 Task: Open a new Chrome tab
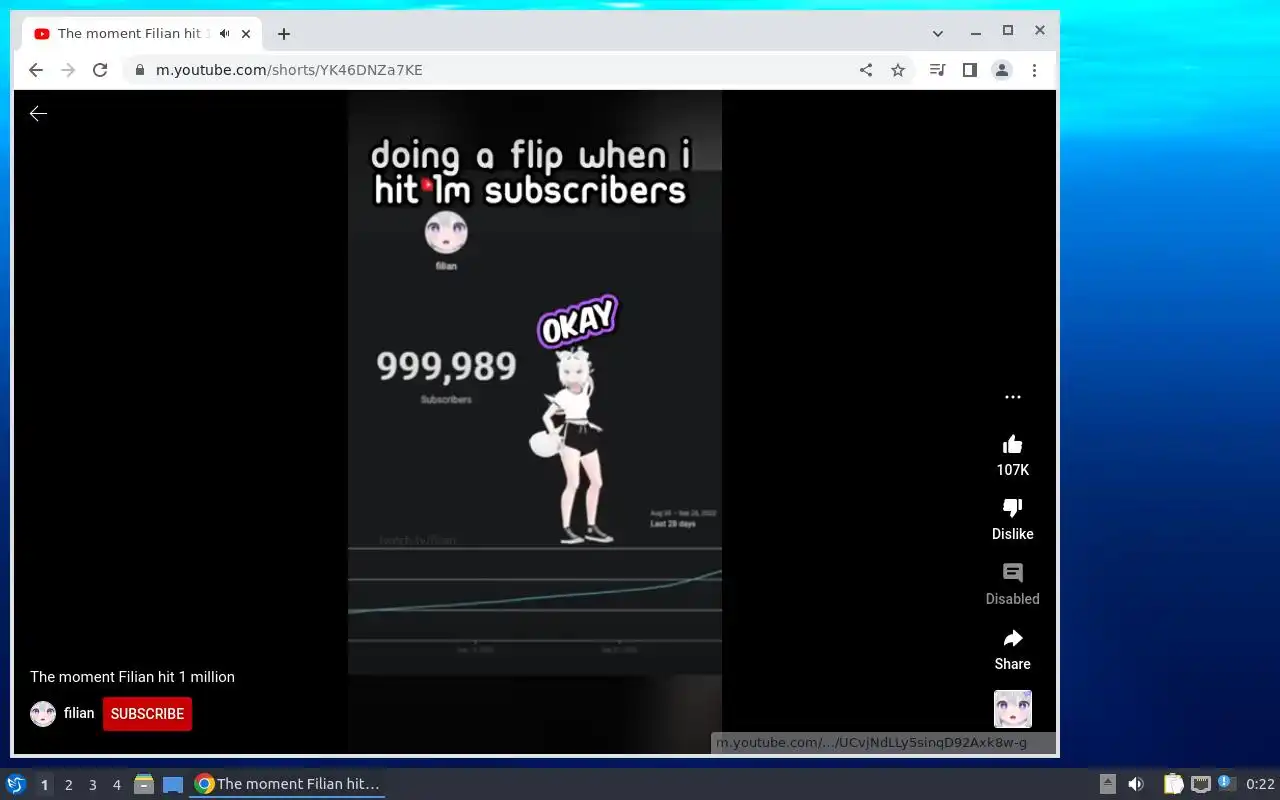pyautogui.click(x=284, y=34)
